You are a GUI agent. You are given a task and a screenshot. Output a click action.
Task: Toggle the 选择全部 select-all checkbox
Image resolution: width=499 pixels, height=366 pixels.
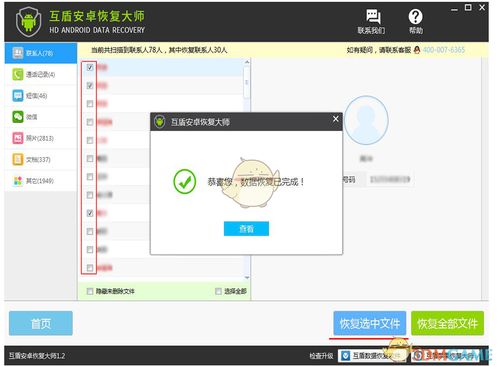click(x=218, y=291)
